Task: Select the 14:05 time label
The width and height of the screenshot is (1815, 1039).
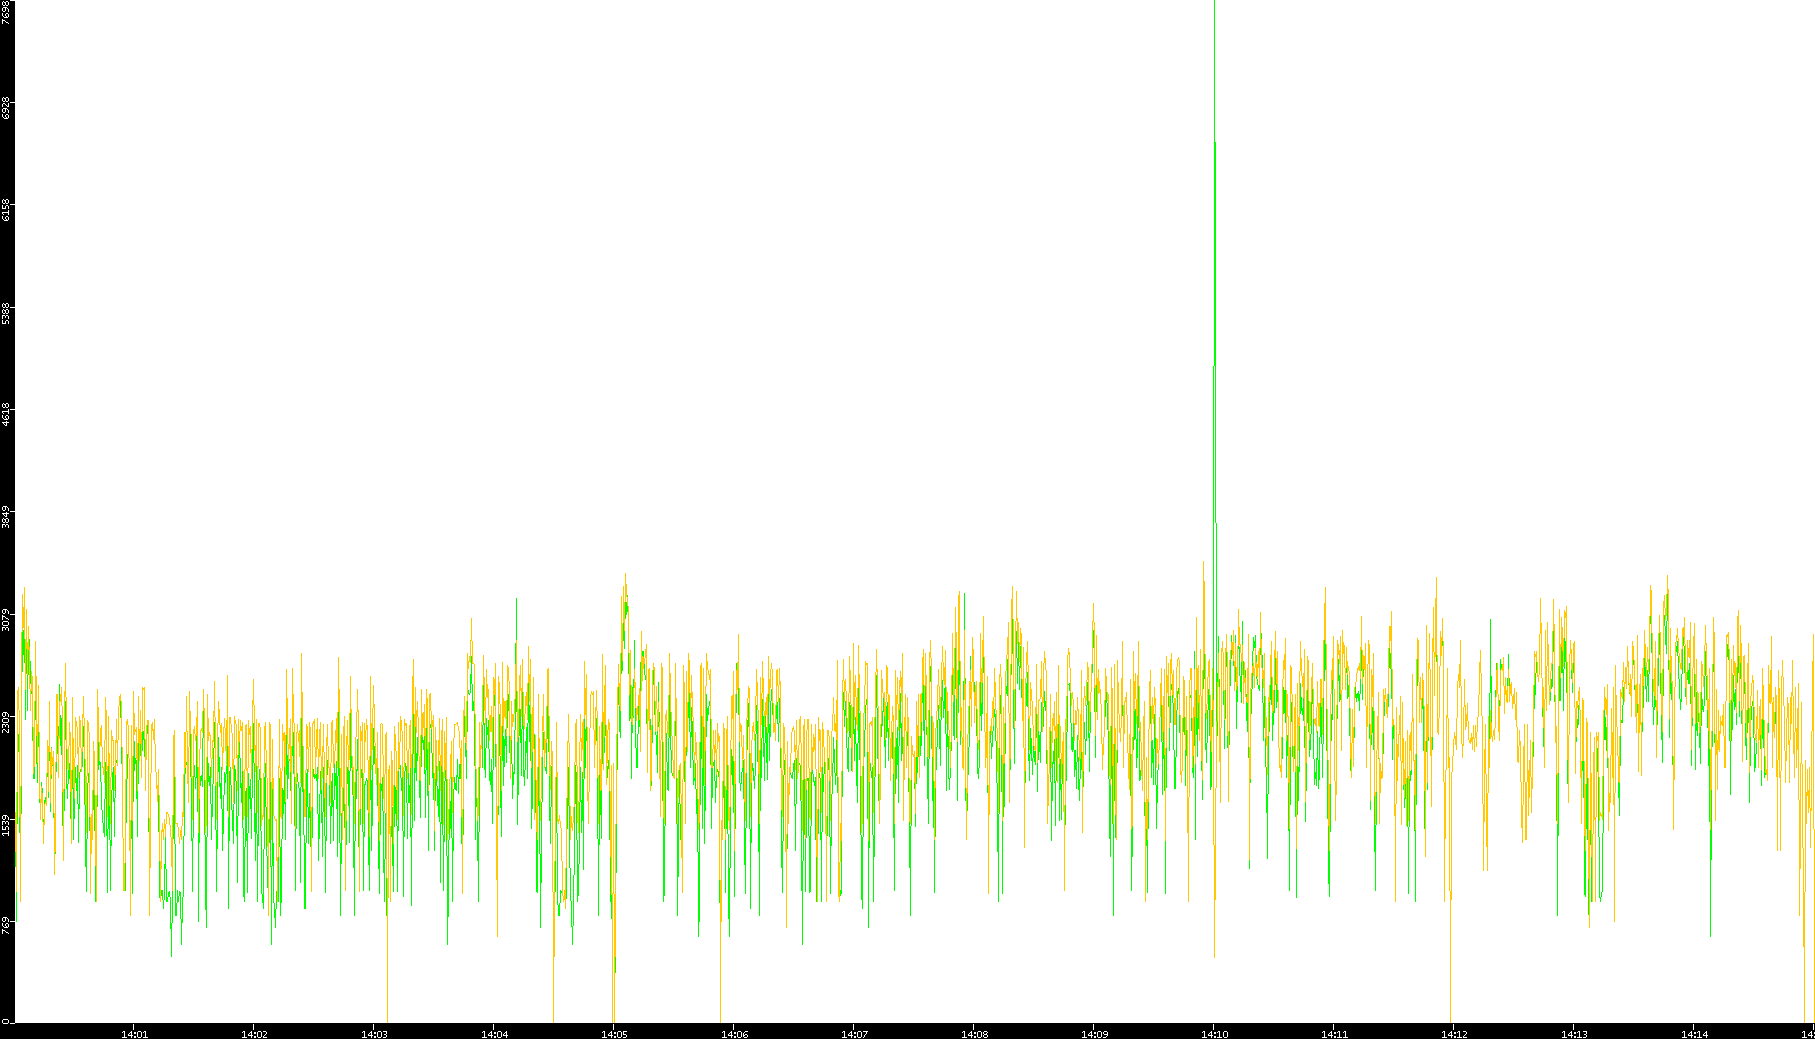Action: coord(614,1034)
